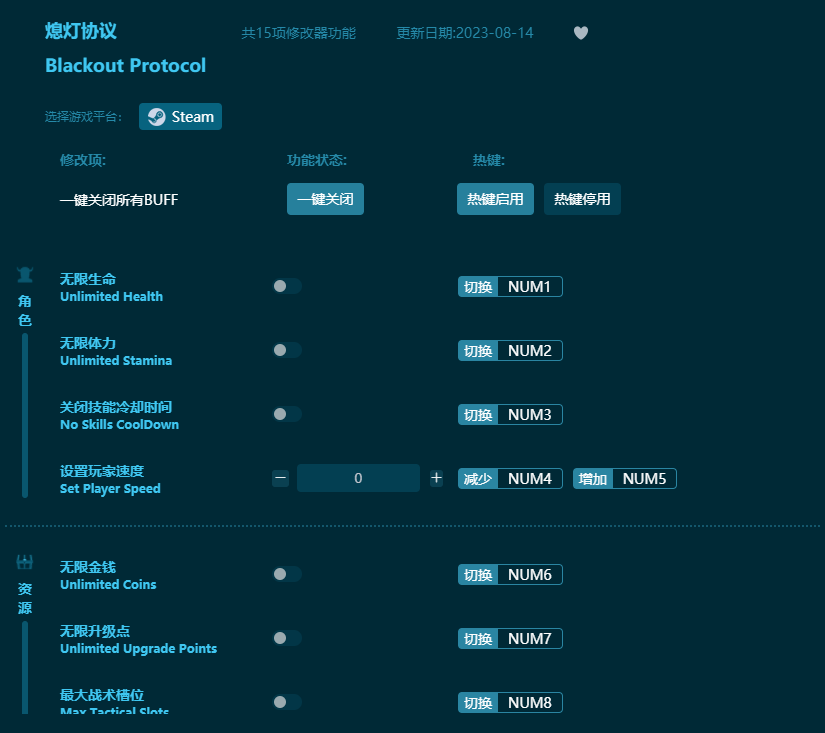Click the NUM1 hotkey switch for Unlimited Health

pos(510,286)
